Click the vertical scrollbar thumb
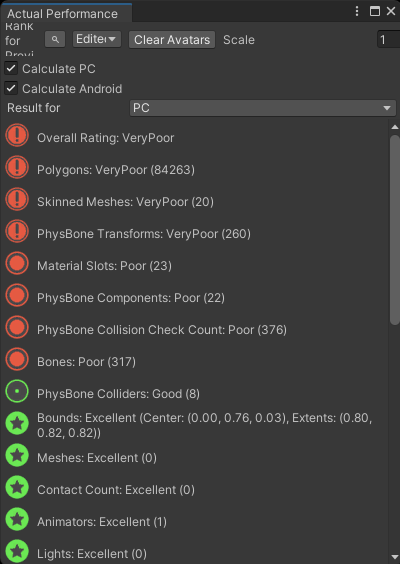The width and height of the screenshot is (400, 564). pos(395,230)
